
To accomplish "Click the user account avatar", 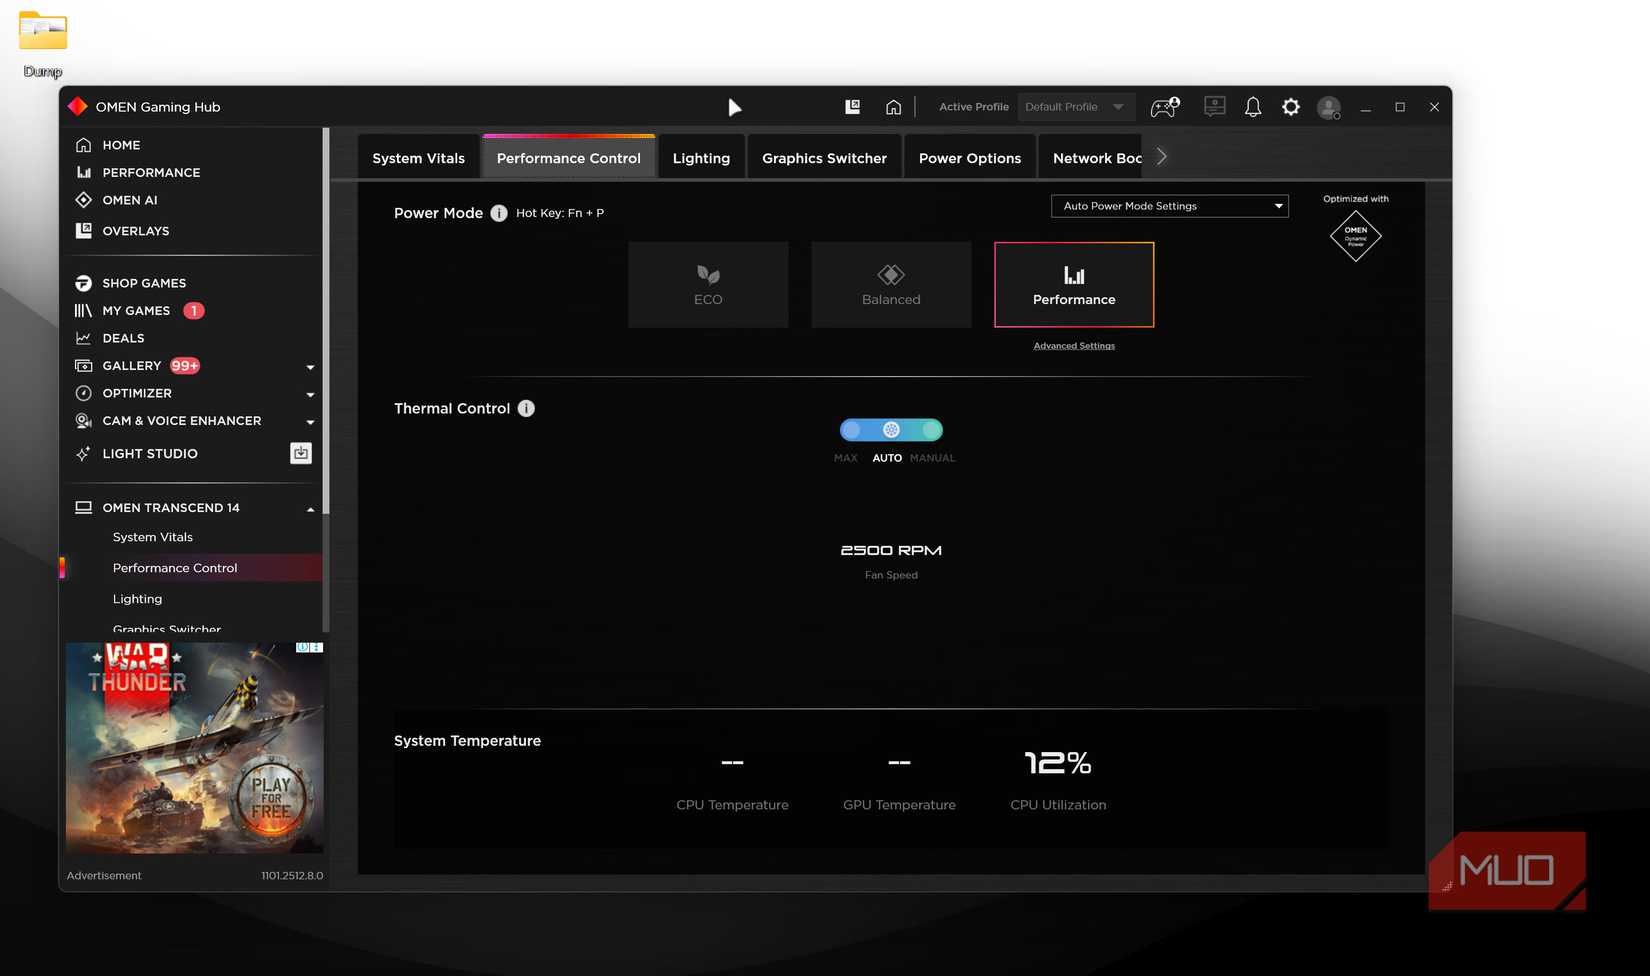I will (x=1328, y=107).
